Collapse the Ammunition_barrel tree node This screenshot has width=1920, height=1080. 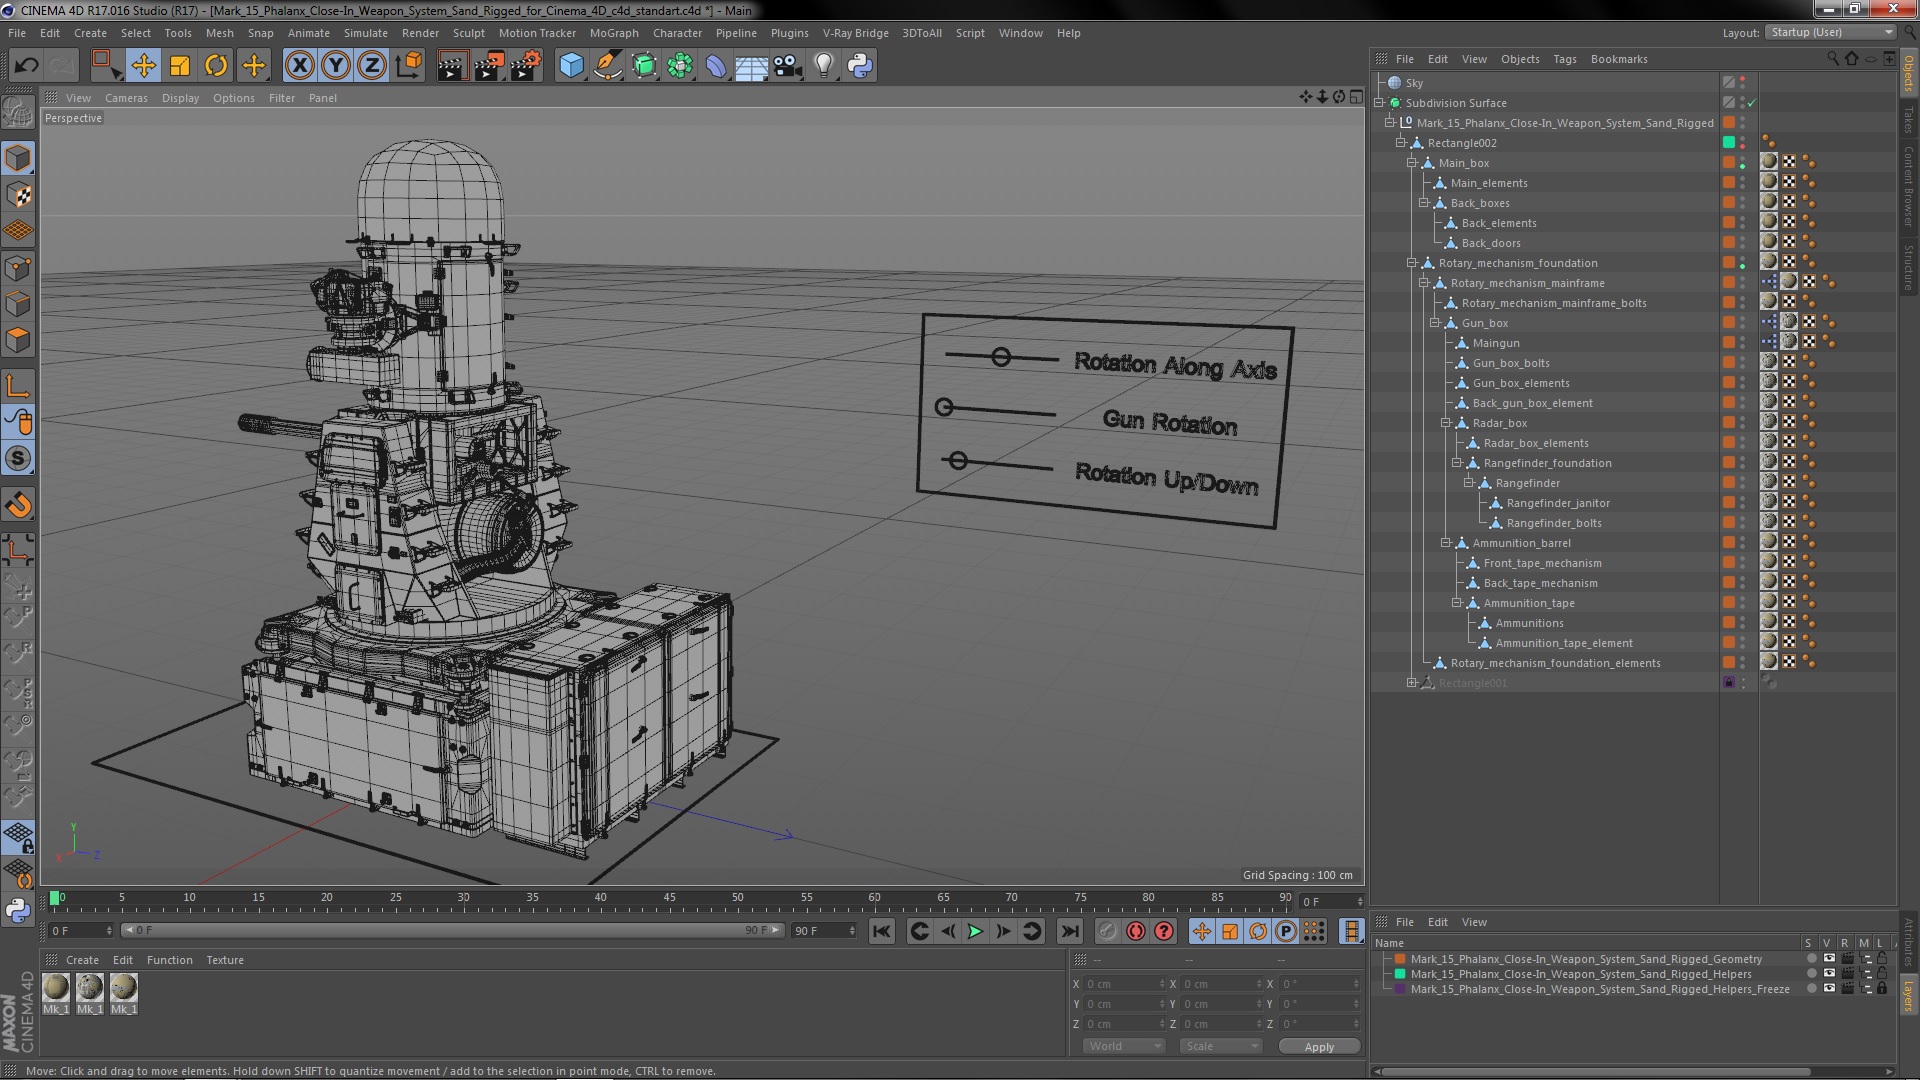1445,543
